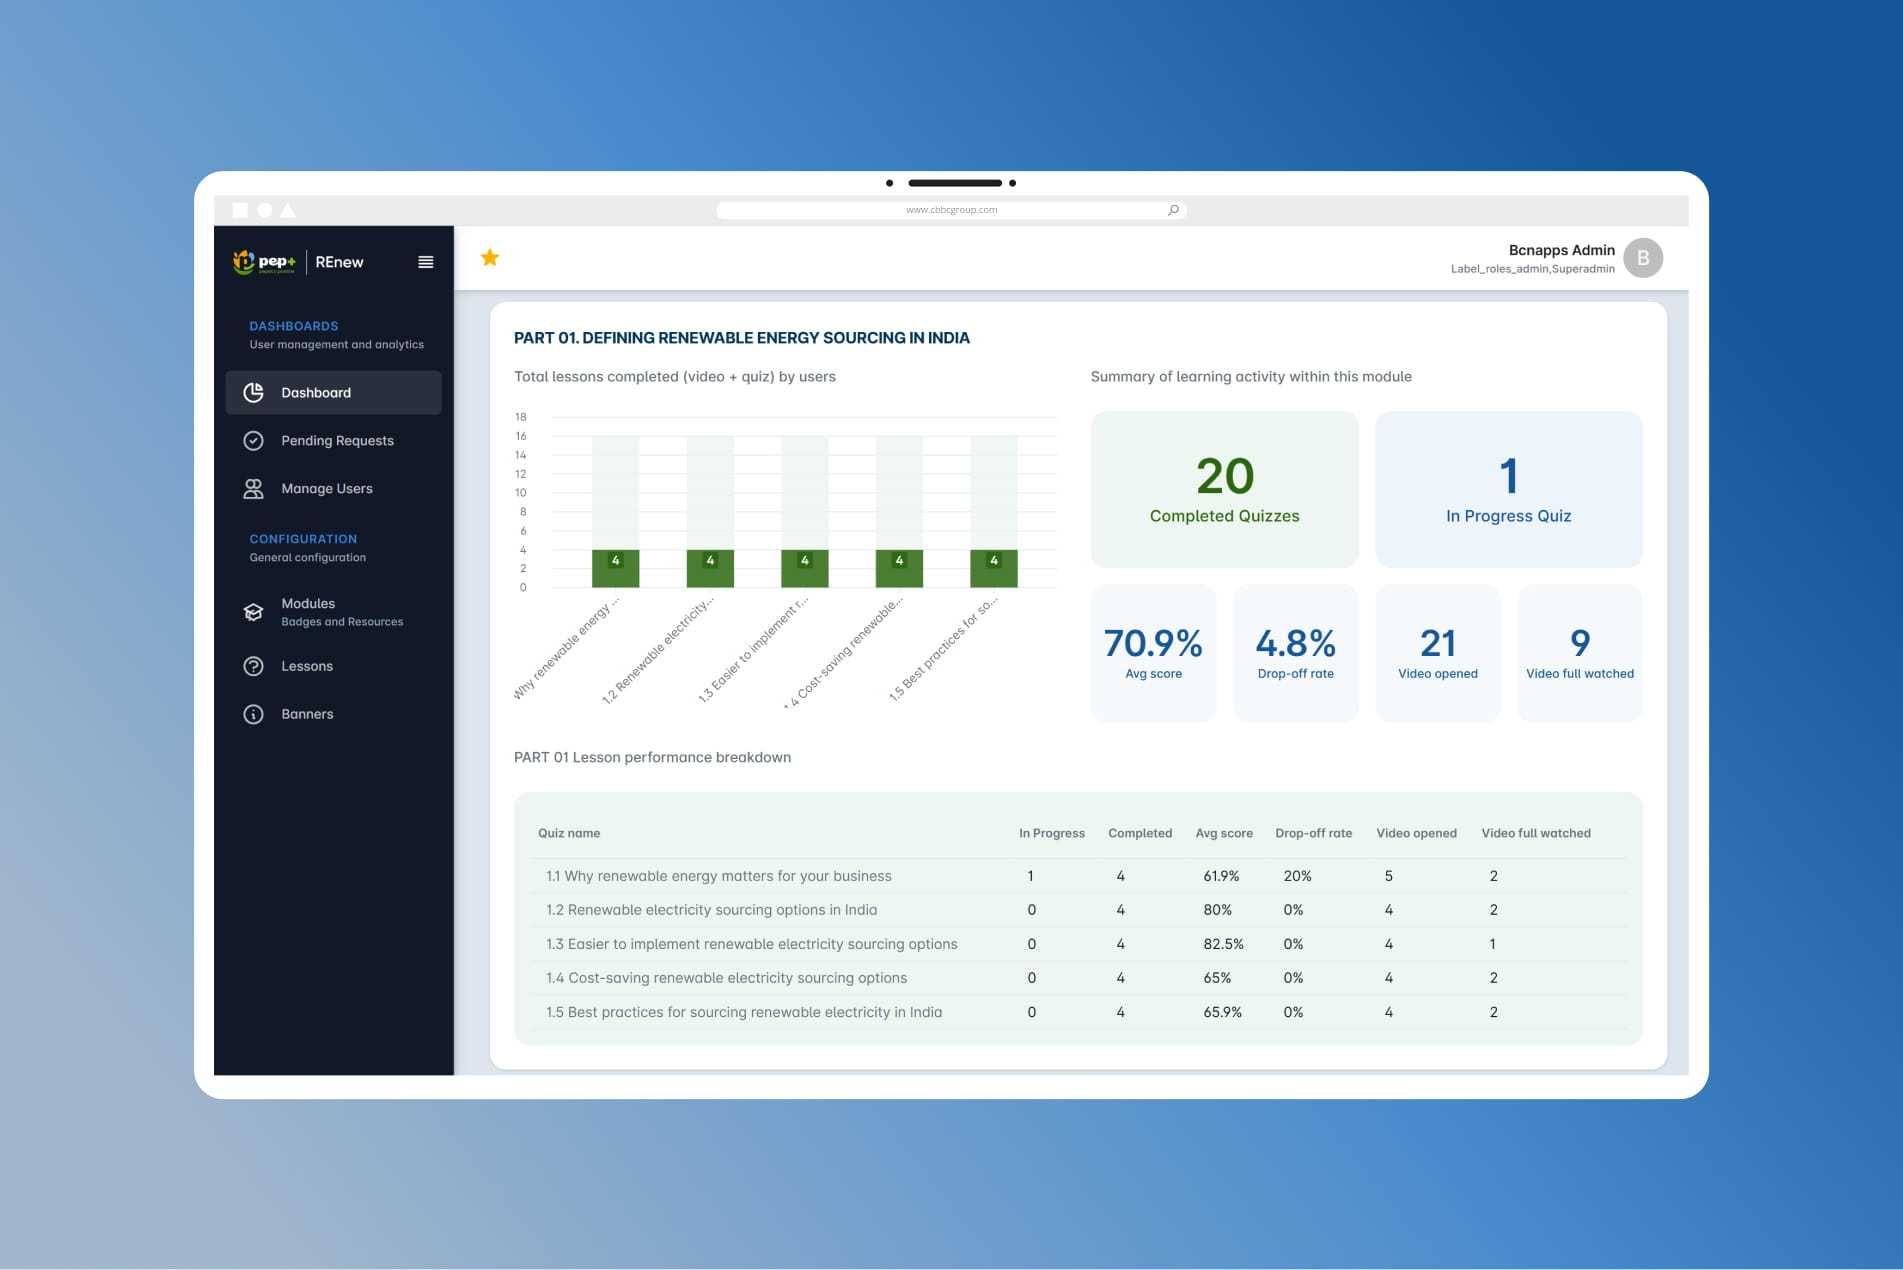Open the user avatar with letter B
This screenshot has height=1270, width=1903.
[x=1642, y=258]
